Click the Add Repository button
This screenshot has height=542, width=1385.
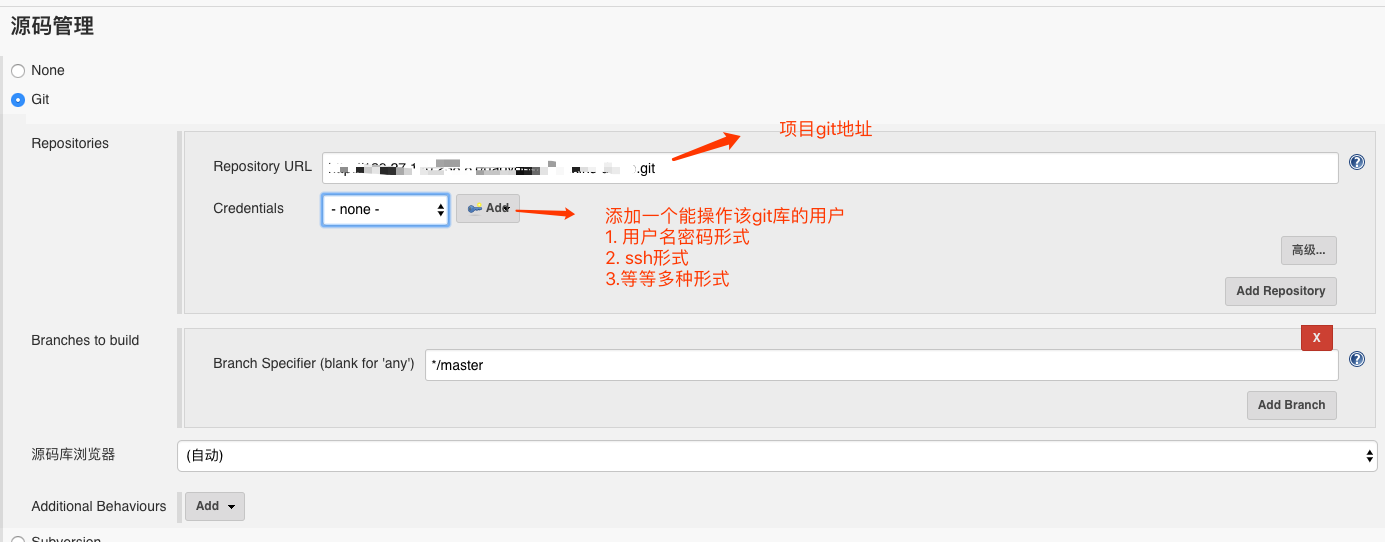1280,291
